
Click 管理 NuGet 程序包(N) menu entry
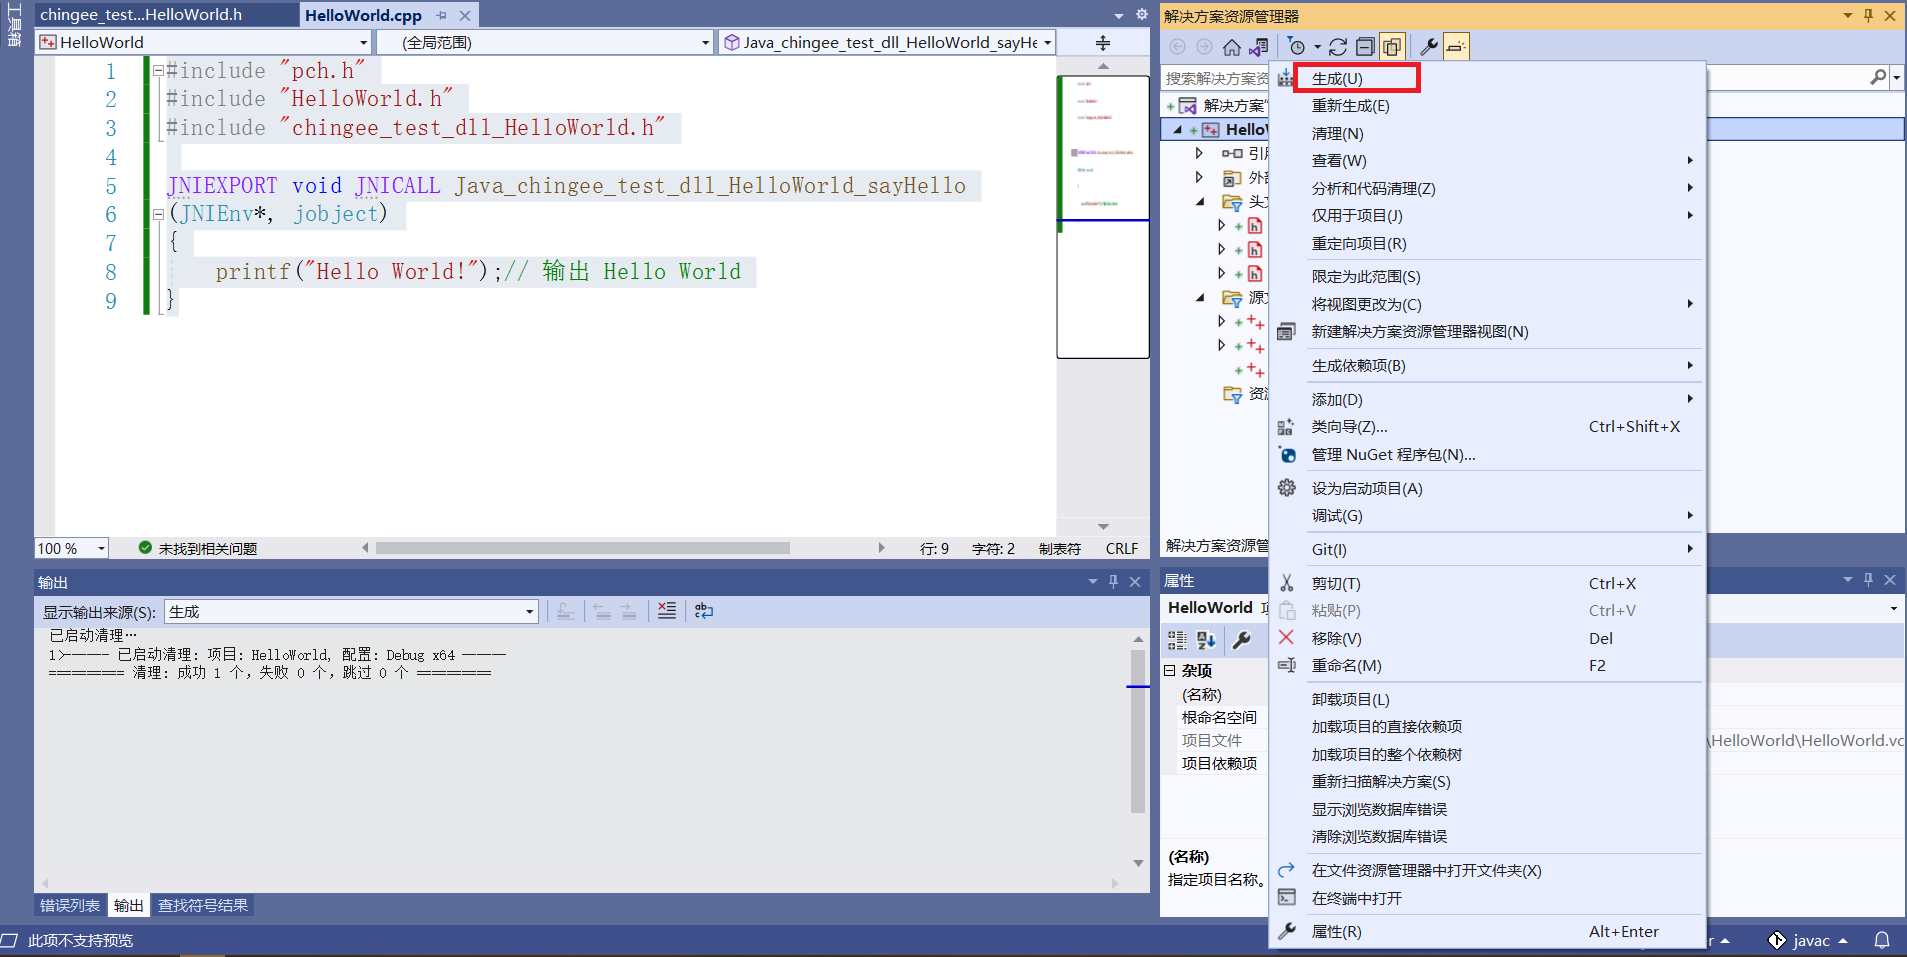(1394, 455)
